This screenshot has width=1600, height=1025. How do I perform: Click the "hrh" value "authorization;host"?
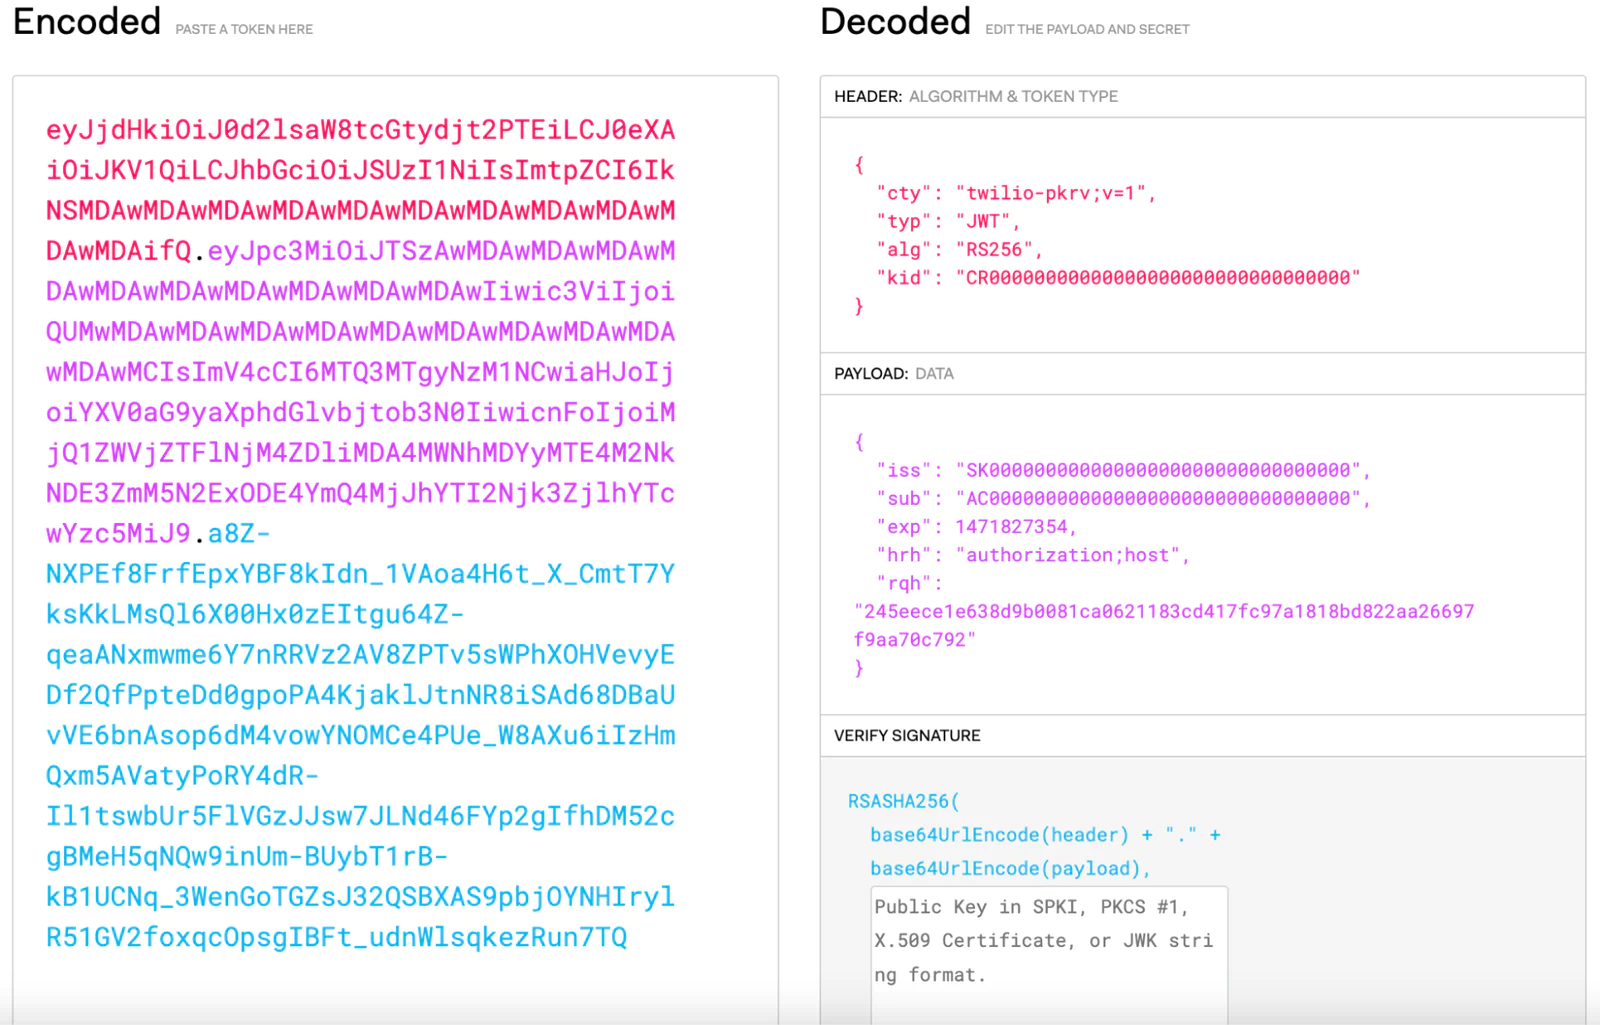click(x=1067, y=554)
